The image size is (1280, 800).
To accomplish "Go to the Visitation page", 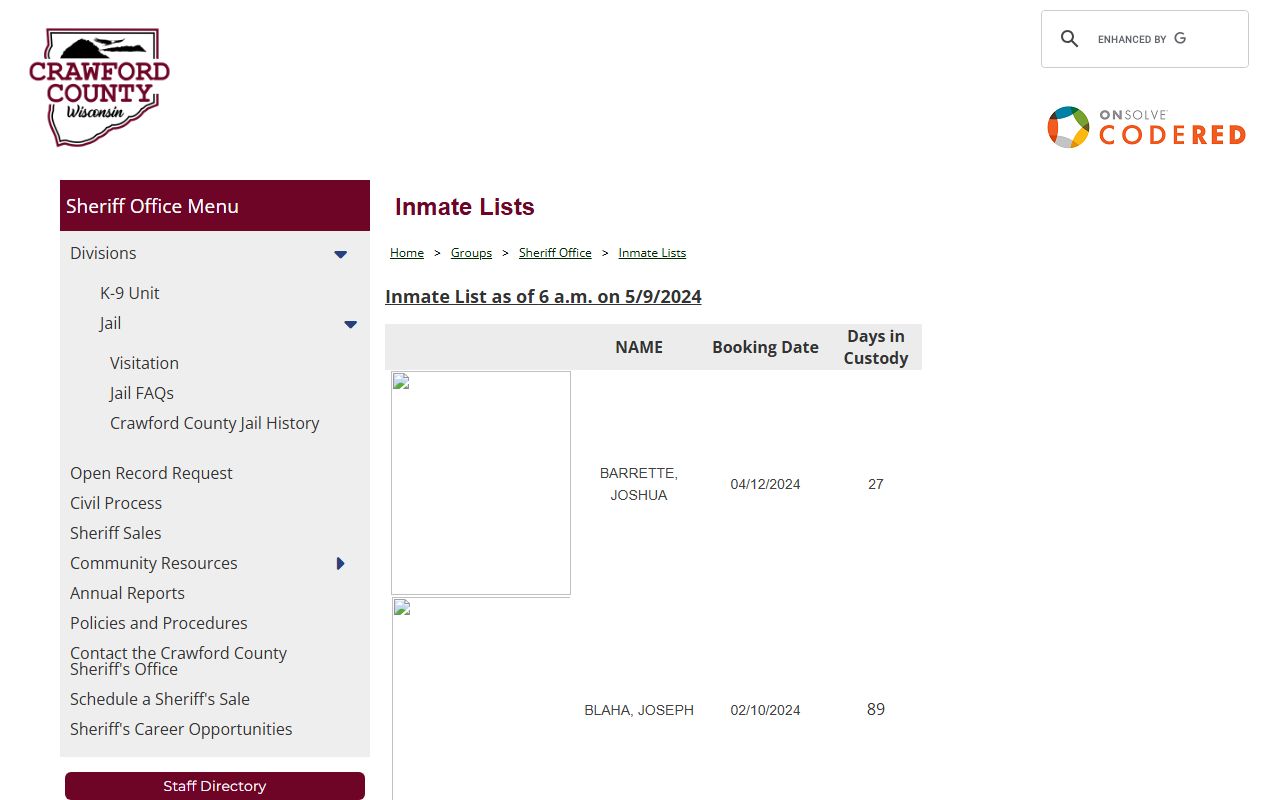I will 144,363.
